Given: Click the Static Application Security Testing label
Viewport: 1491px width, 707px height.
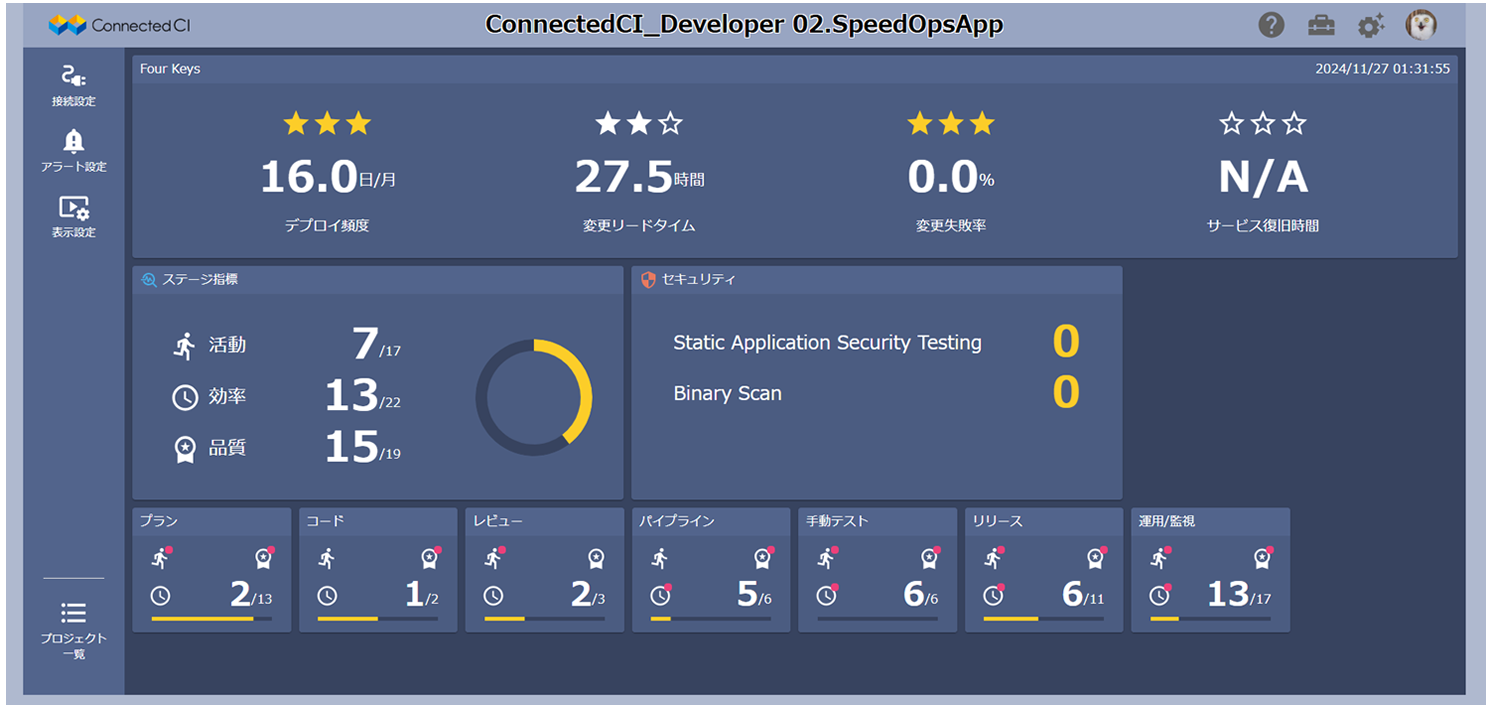Looking at the screenshot, I should click(827, 343).
